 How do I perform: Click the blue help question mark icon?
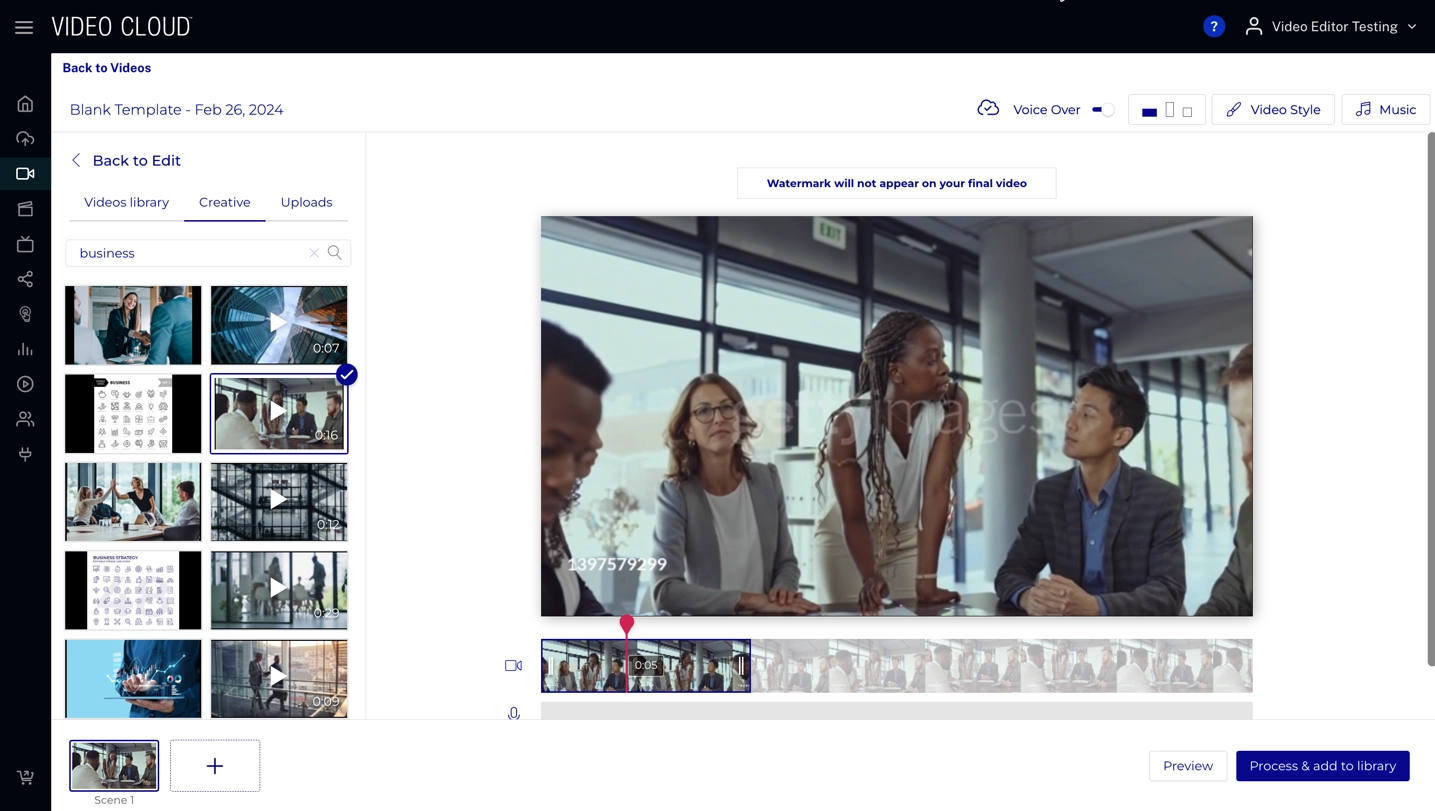[1213, 27]
